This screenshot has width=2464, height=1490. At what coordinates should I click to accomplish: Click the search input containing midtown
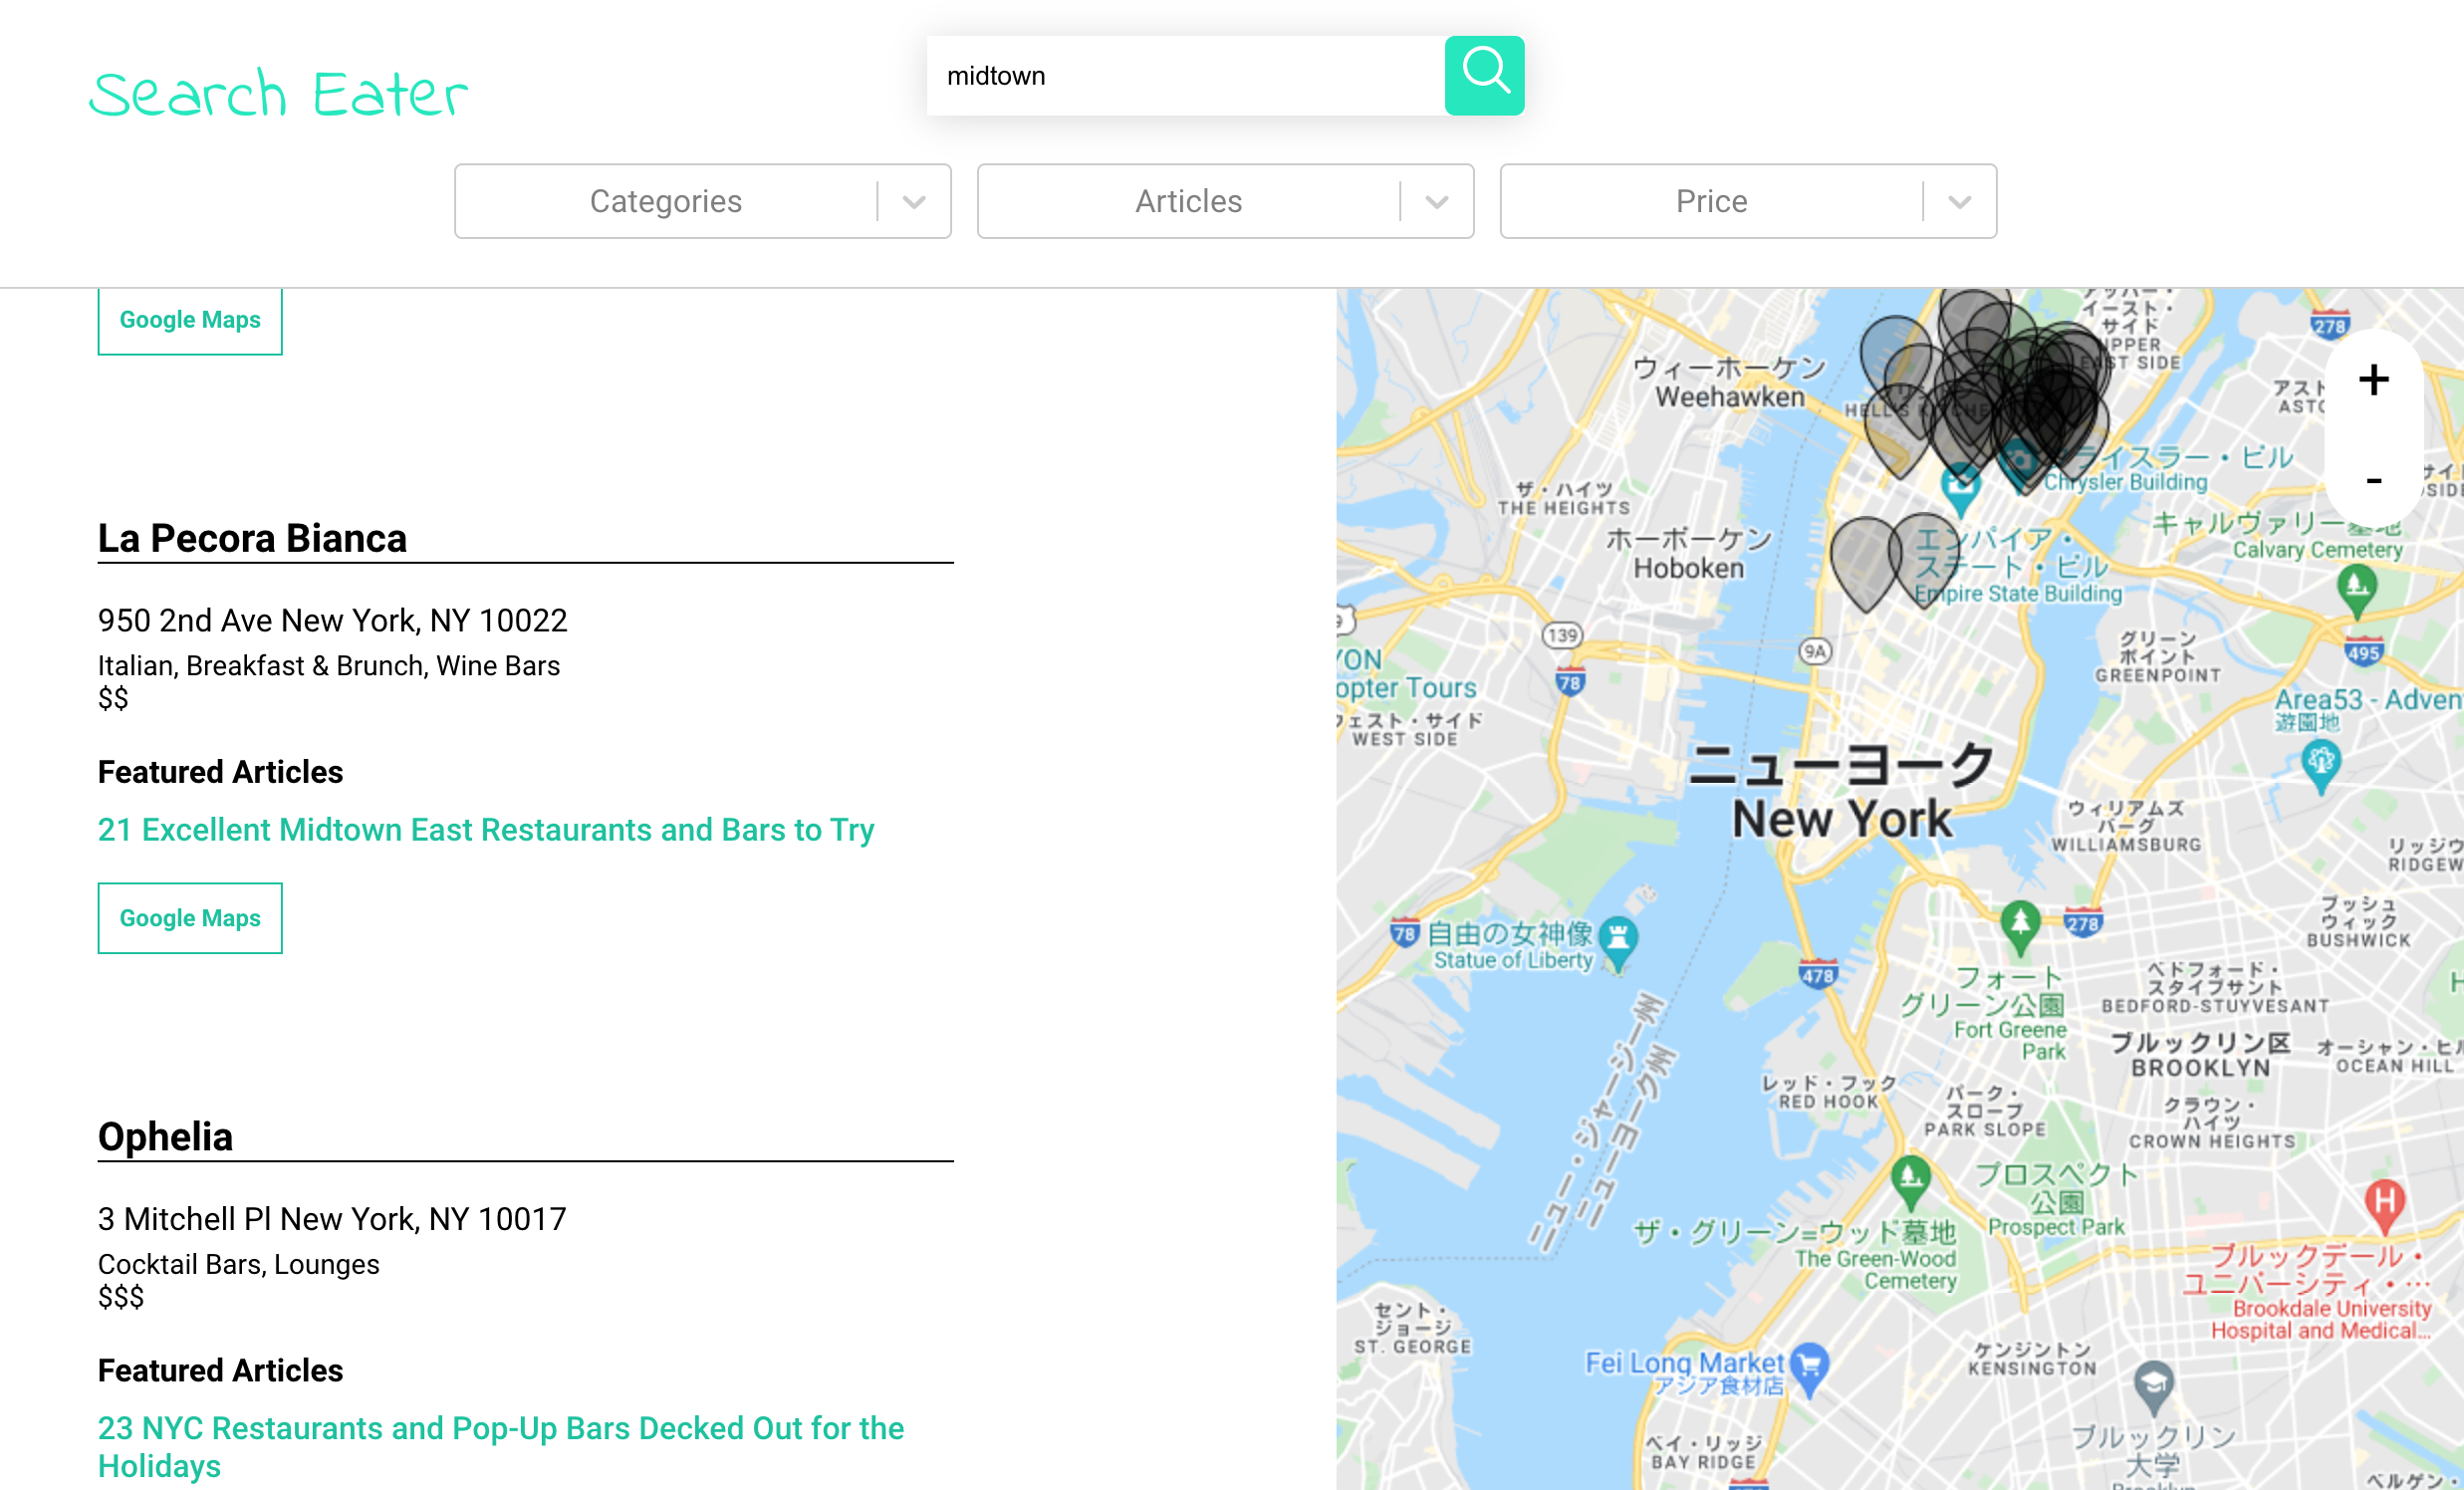1186,76
